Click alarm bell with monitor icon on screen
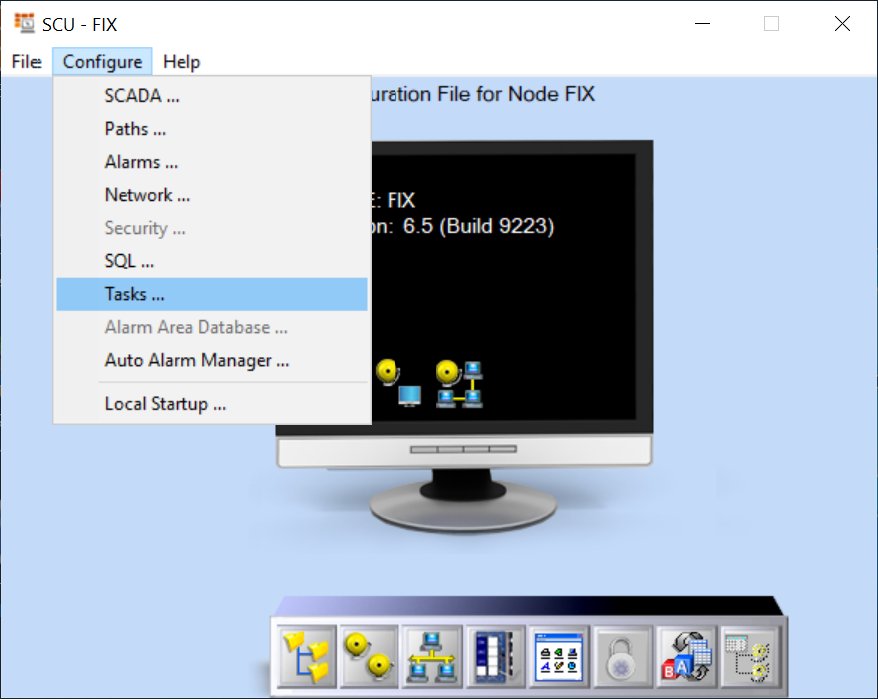 [399, 383]
